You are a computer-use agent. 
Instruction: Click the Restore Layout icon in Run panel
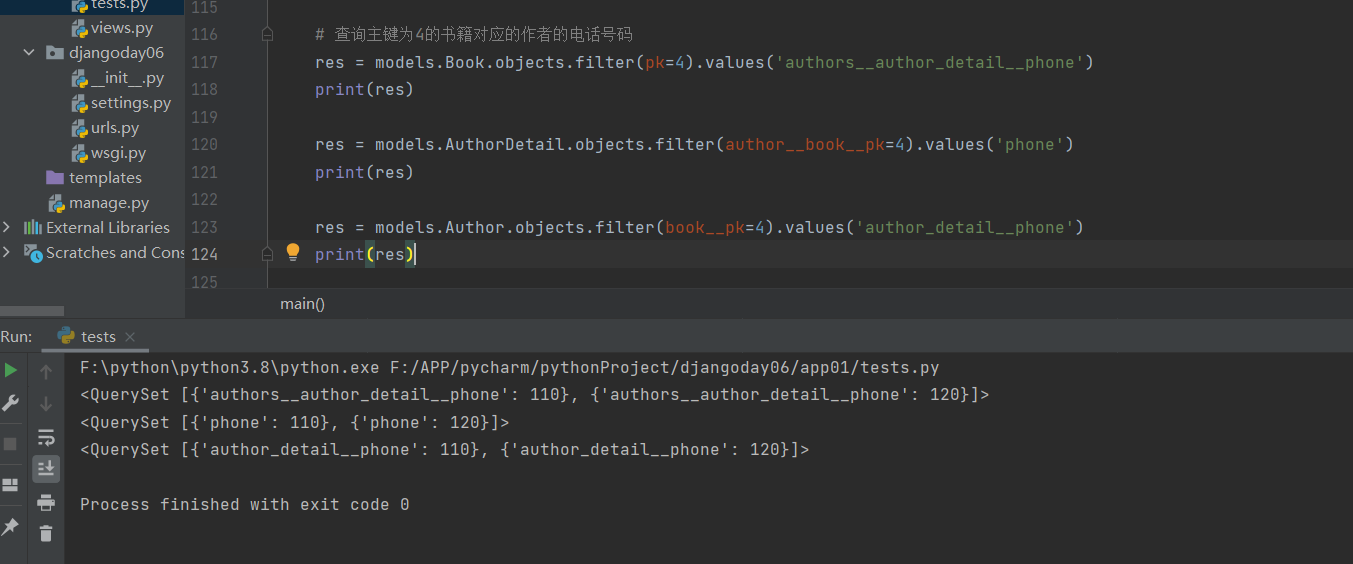[x=11, y=485]
